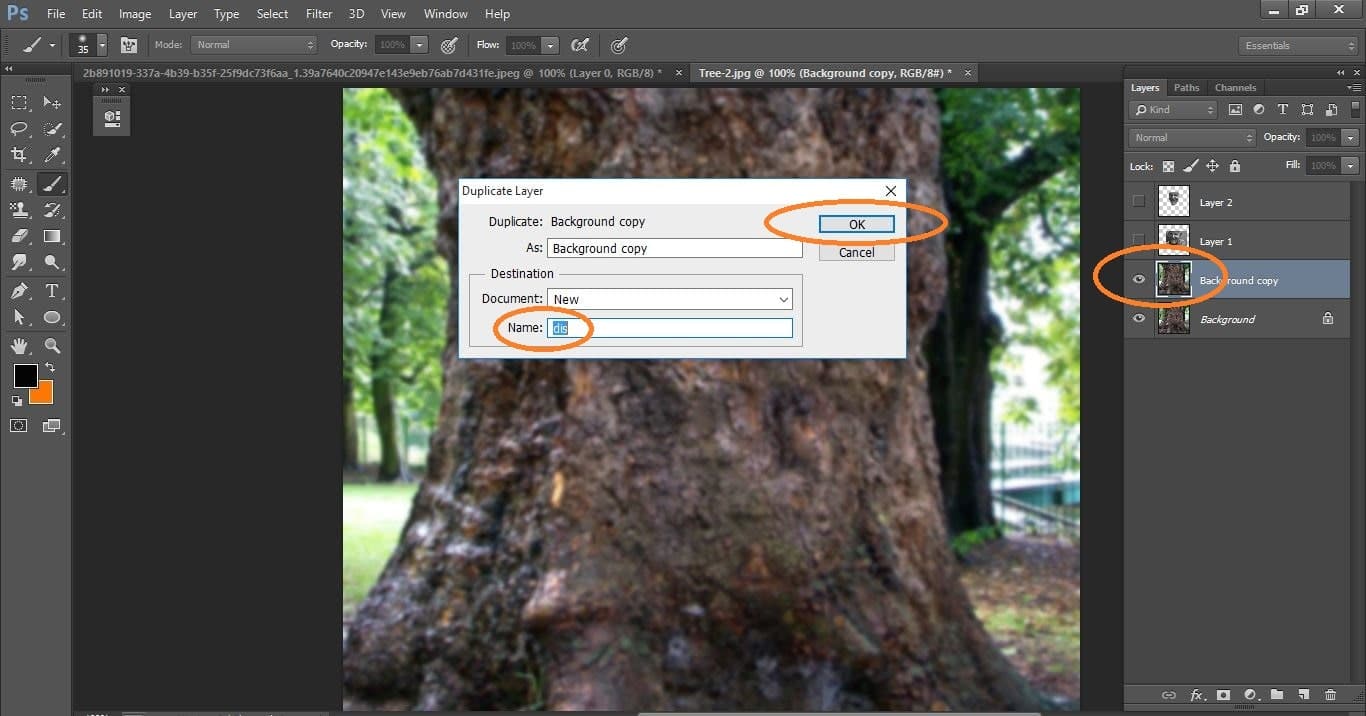Activate the Healing Brush tool
Image resolution: width=1366 pixels, height=716 pixels.
(18, 183)
